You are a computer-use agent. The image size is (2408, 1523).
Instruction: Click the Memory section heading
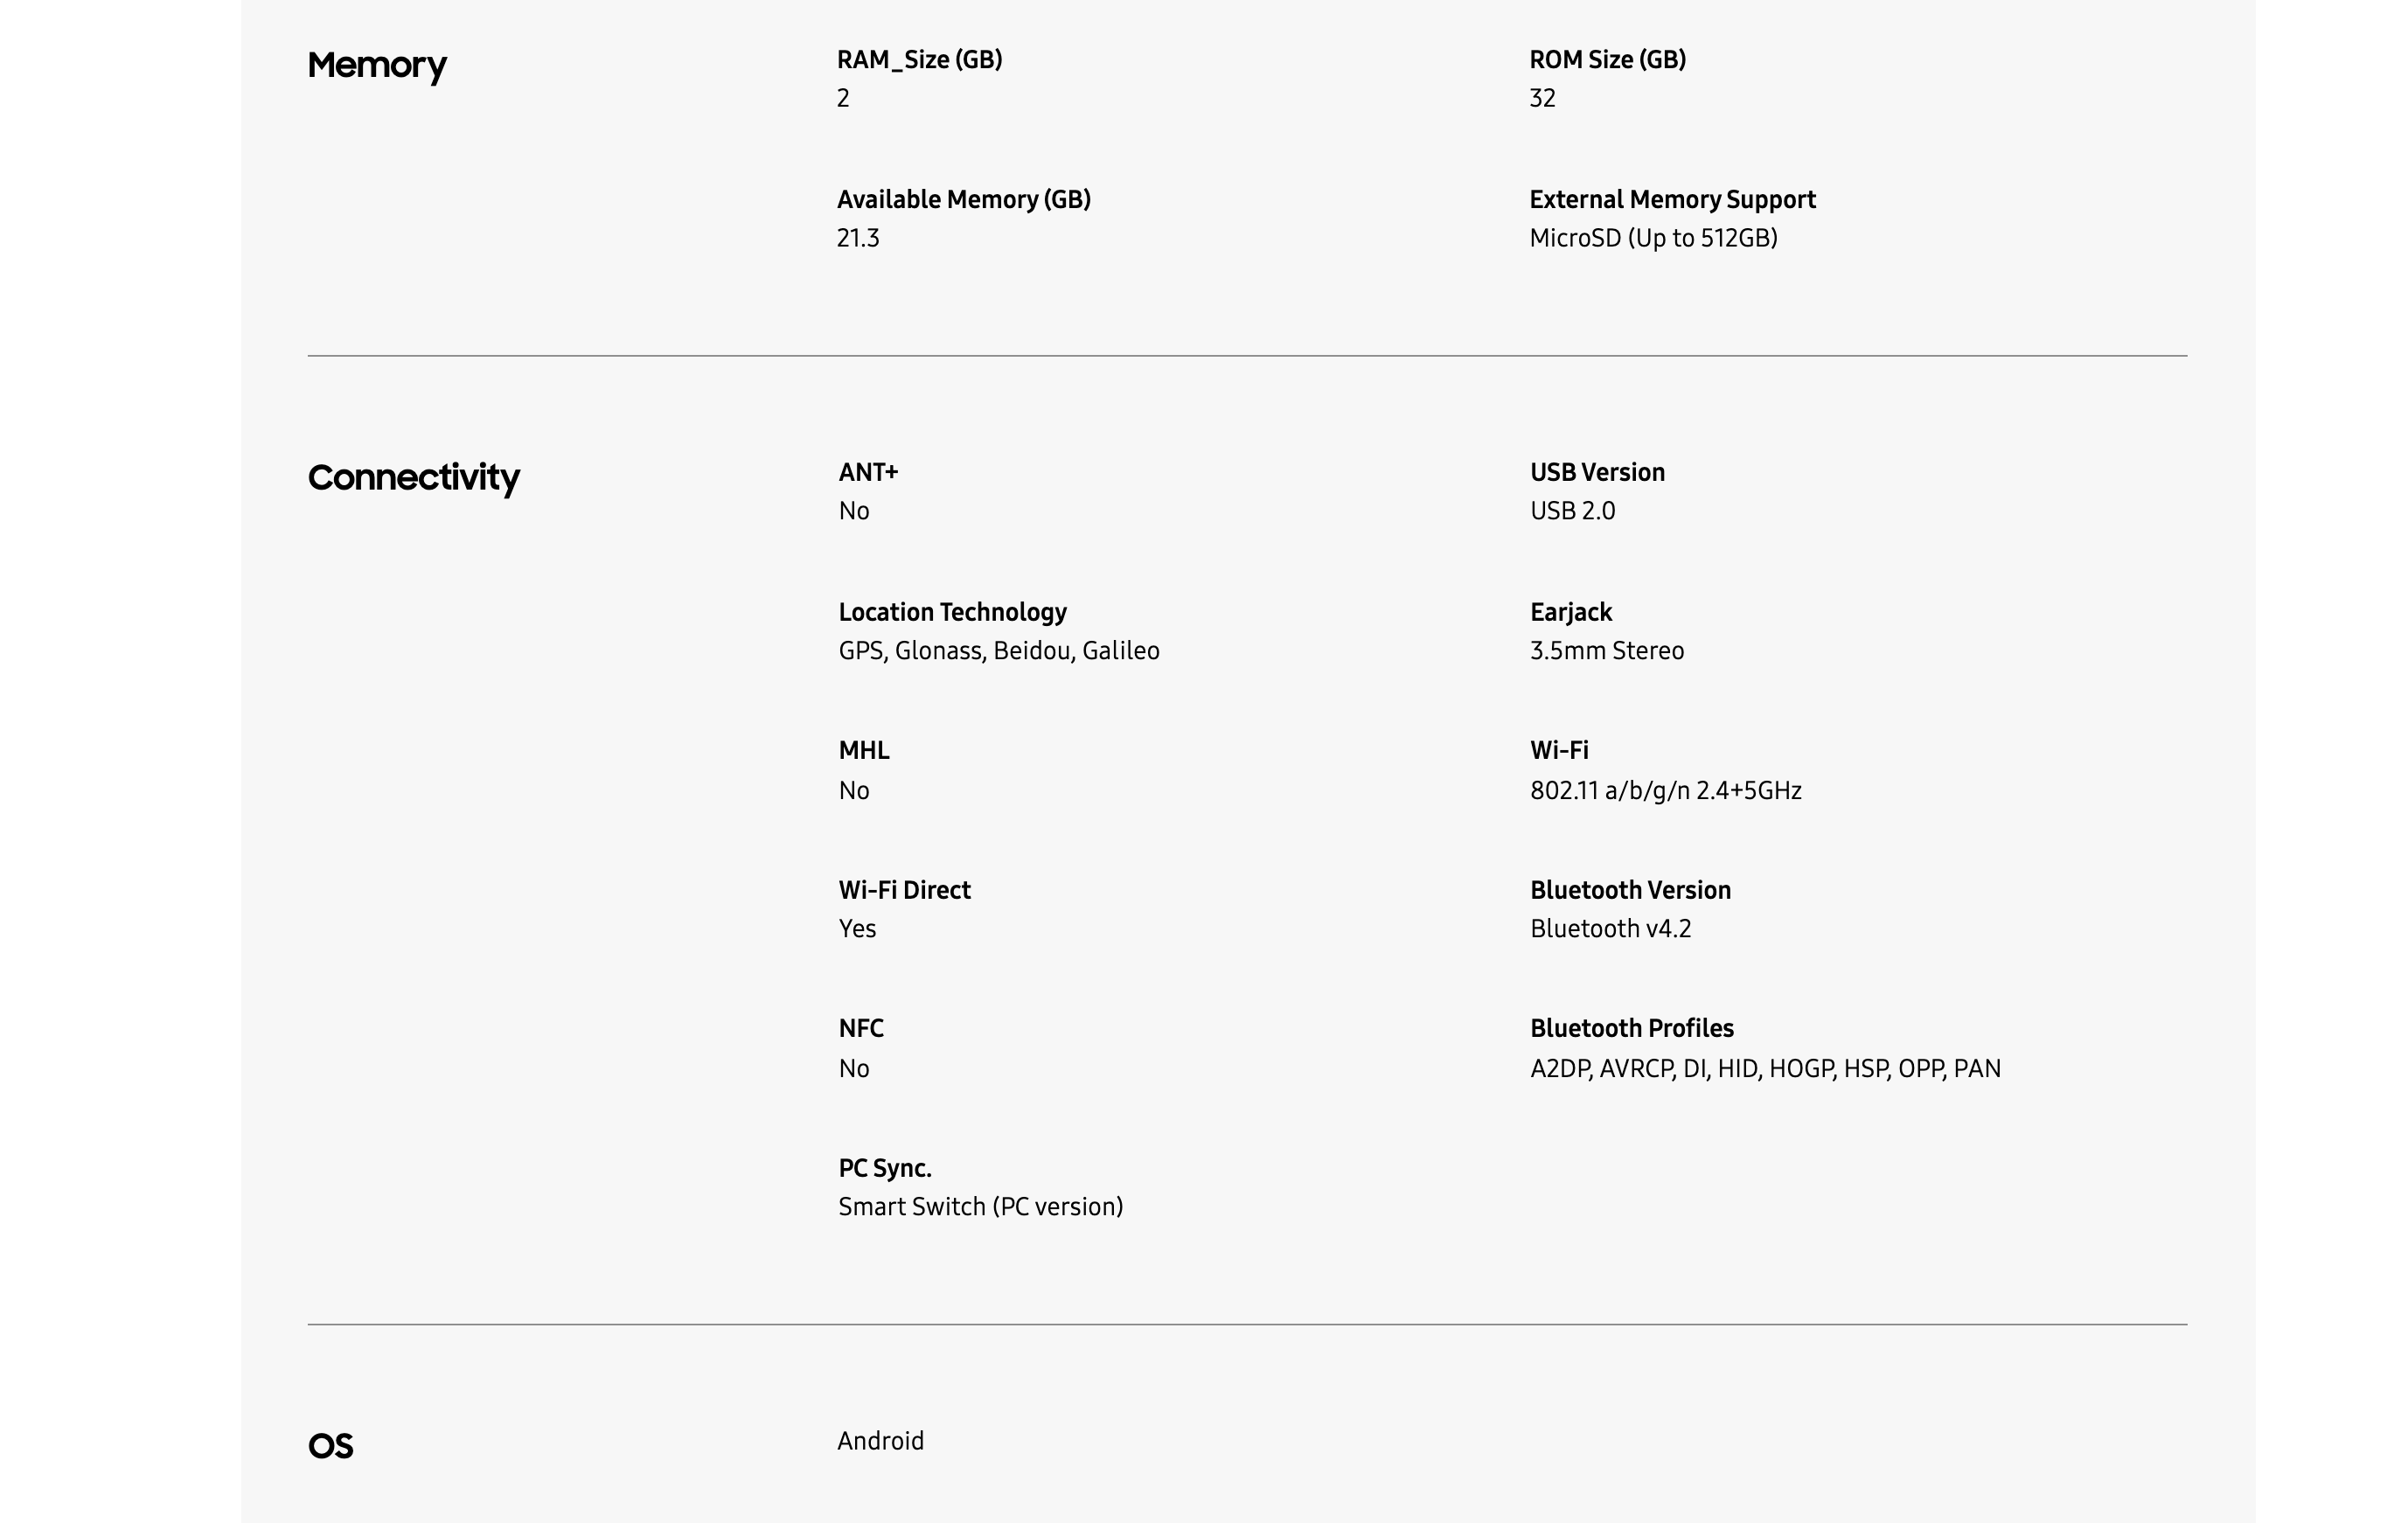click(377, 66)
